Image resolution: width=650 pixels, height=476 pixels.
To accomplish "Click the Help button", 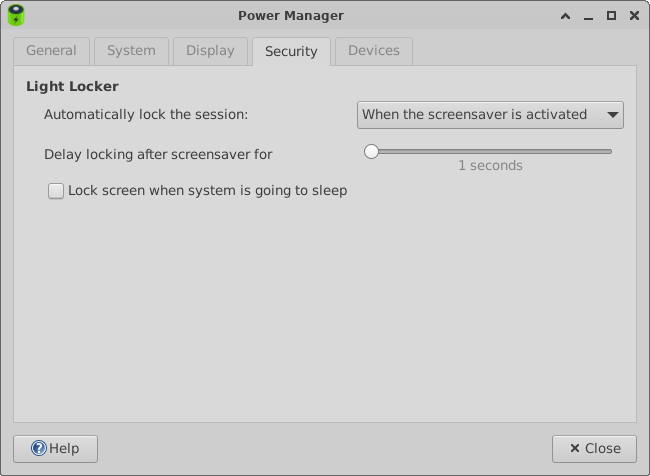I will pos(56,449).
